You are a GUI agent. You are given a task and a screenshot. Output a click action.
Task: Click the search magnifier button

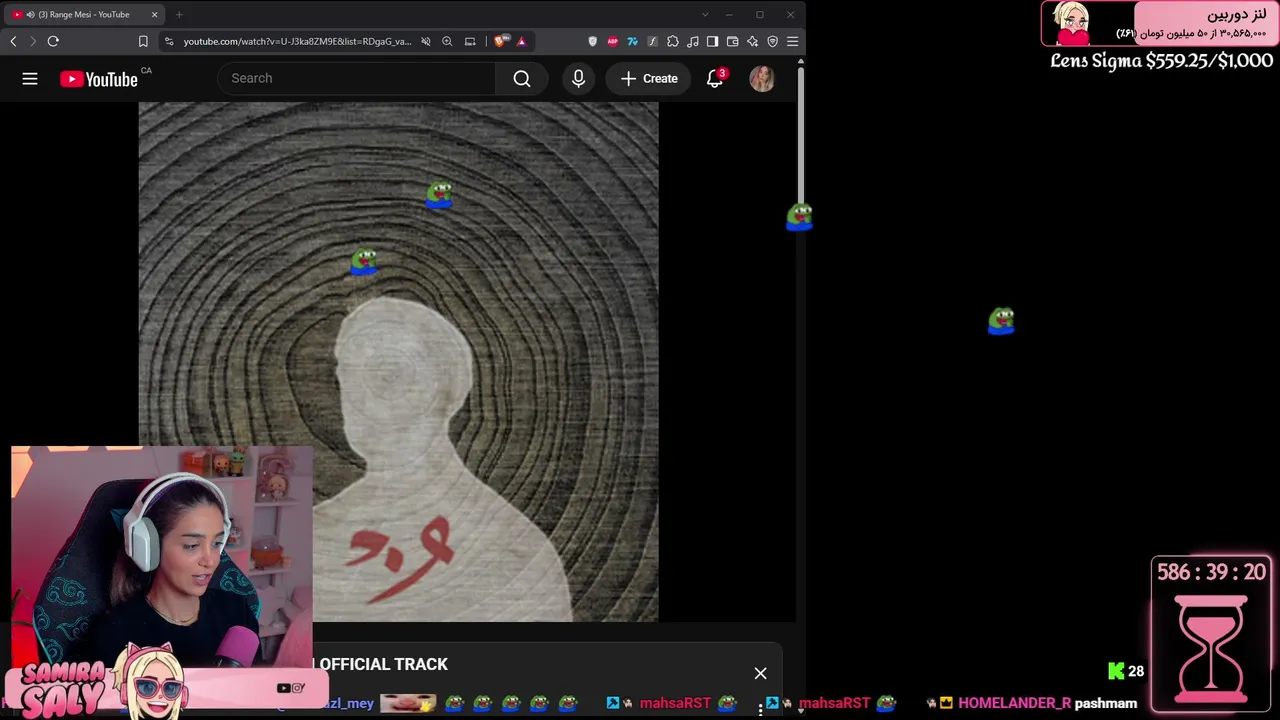click(x=522, y=78)
